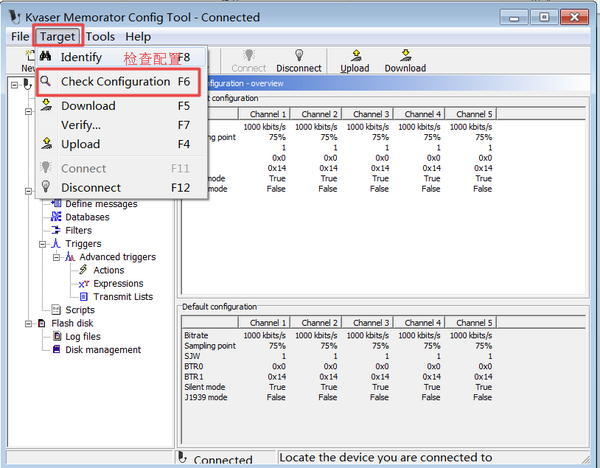Open the File menu
The width and height of the screenshot is (600, 468).
[x=20, y=37]
